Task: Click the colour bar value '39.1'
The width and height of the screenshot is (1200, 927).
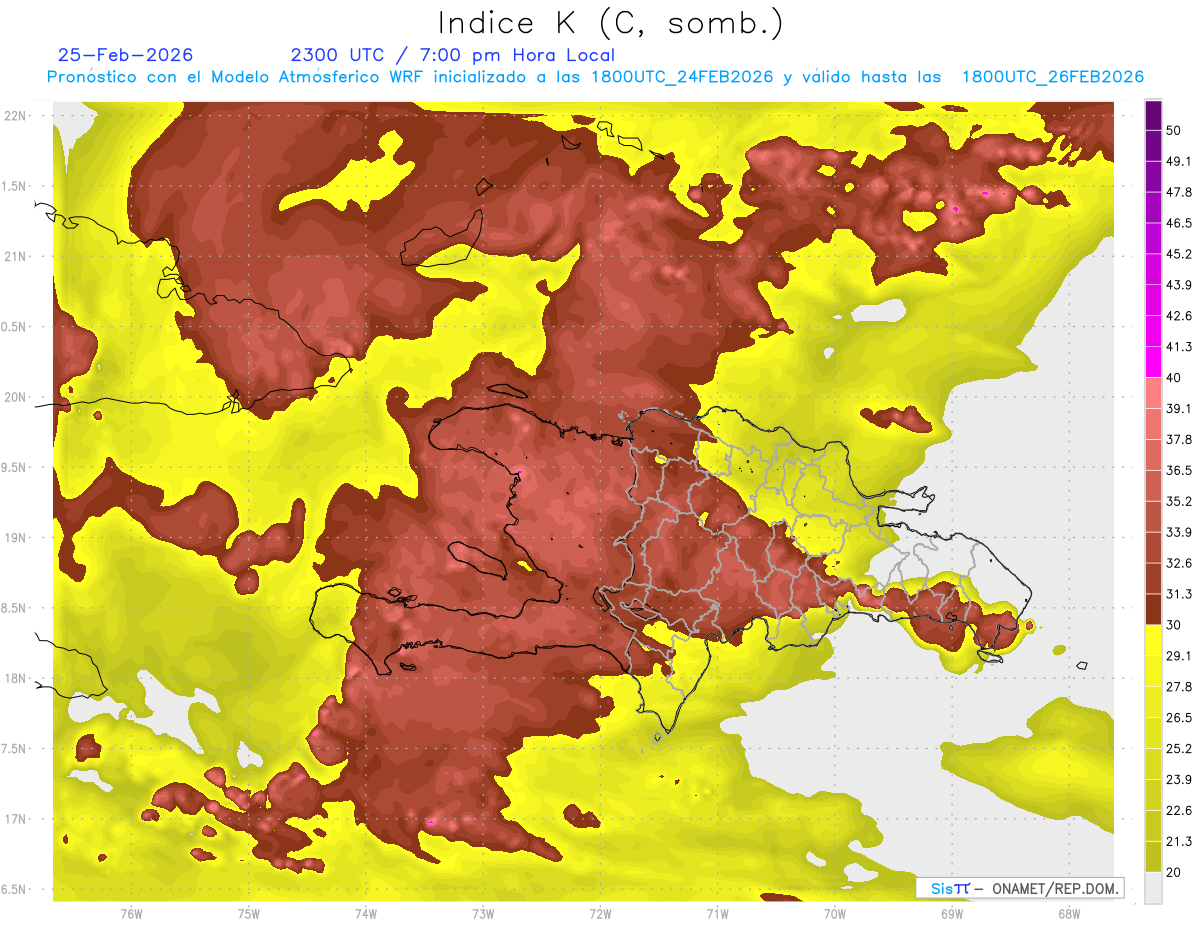Action: coord(1178,409)
